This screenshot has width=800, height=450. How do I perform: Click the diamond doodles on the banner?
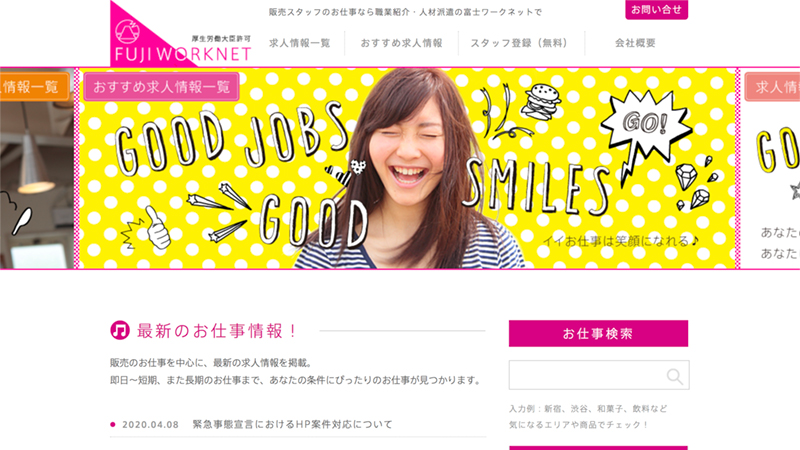695,185
